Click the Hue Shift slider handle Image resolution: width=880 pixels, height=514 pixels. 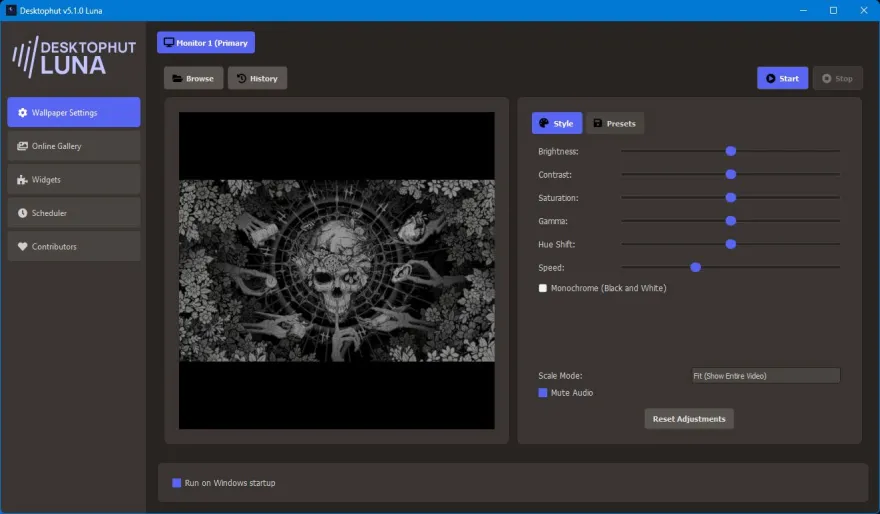coord(731,244)
